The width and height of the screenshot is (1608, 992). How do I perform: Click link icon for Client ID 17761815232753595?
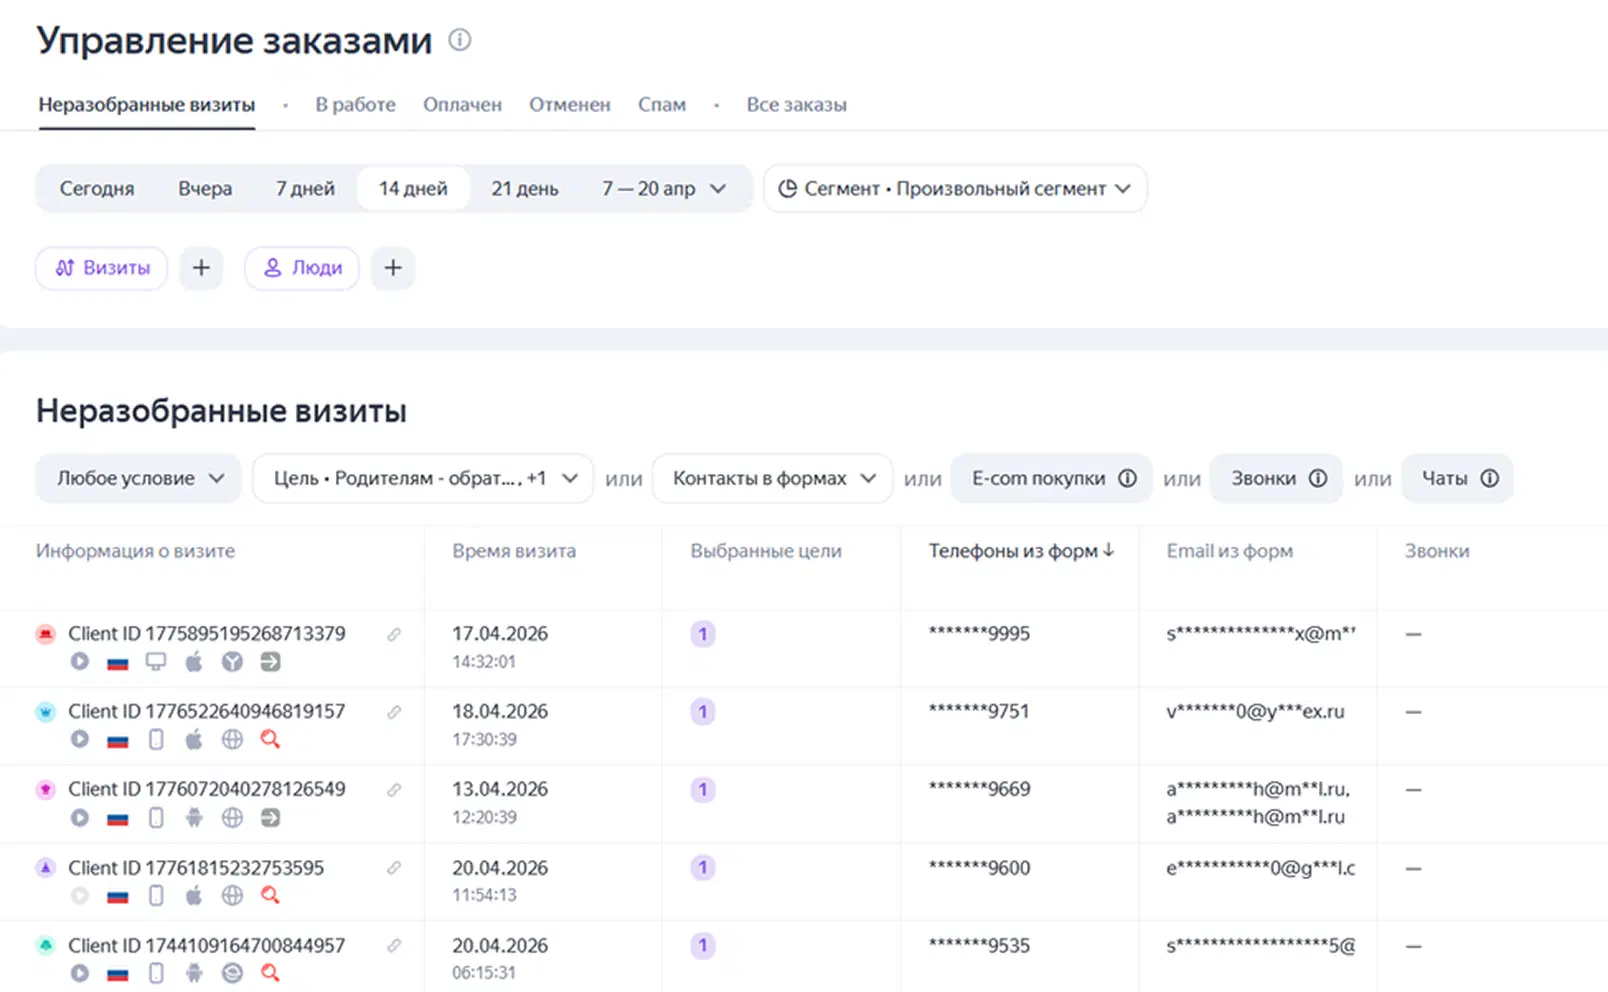coord(394,868)
